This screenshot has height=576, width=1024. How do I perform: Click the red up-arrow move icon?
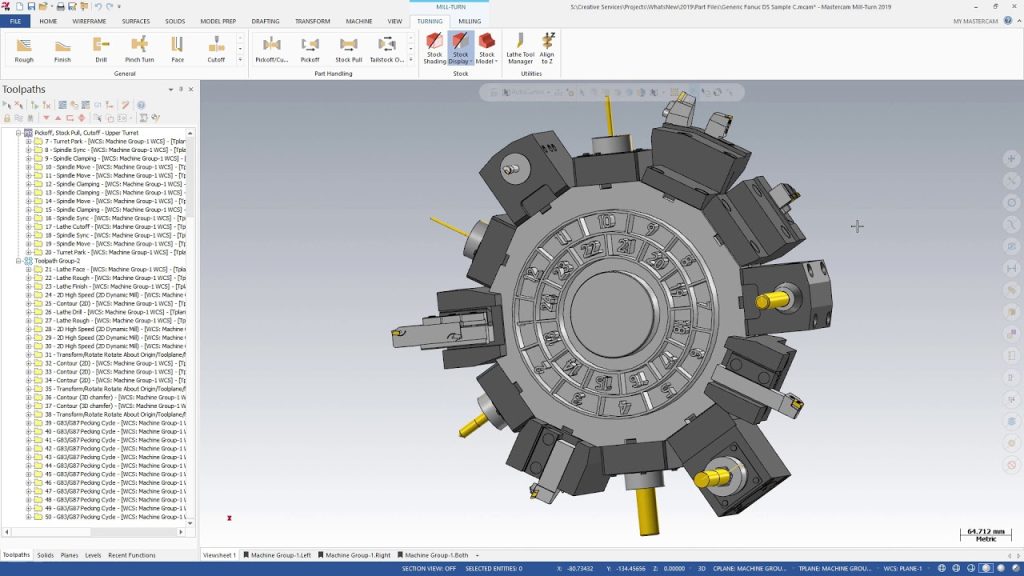click(58, 118)
